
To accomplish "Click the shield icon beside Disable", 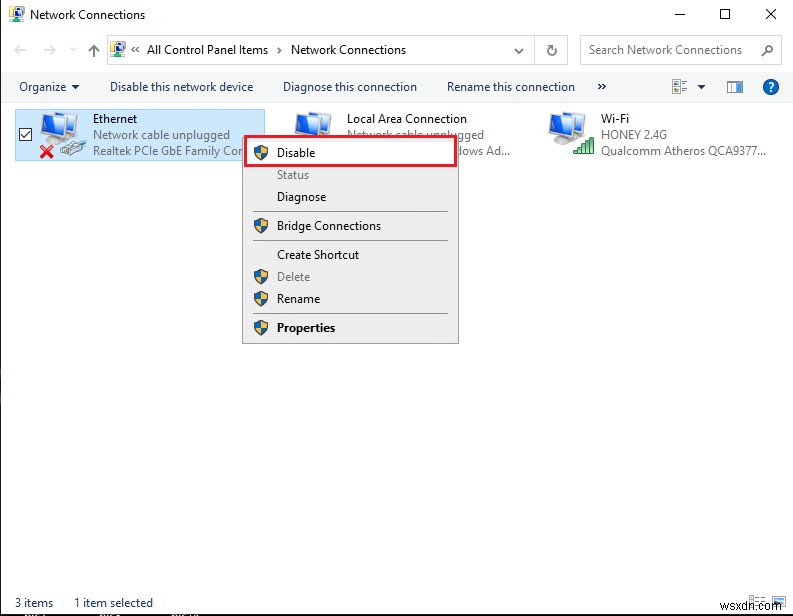I will (x=261, y=153).
